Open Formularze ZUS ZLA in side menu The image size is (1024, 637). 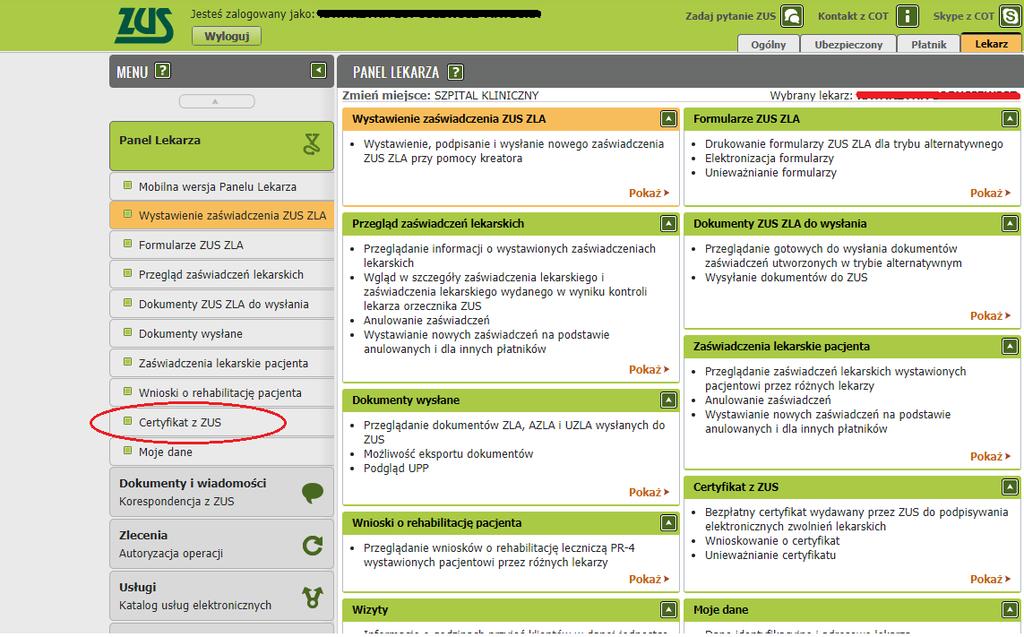[221, 245]
